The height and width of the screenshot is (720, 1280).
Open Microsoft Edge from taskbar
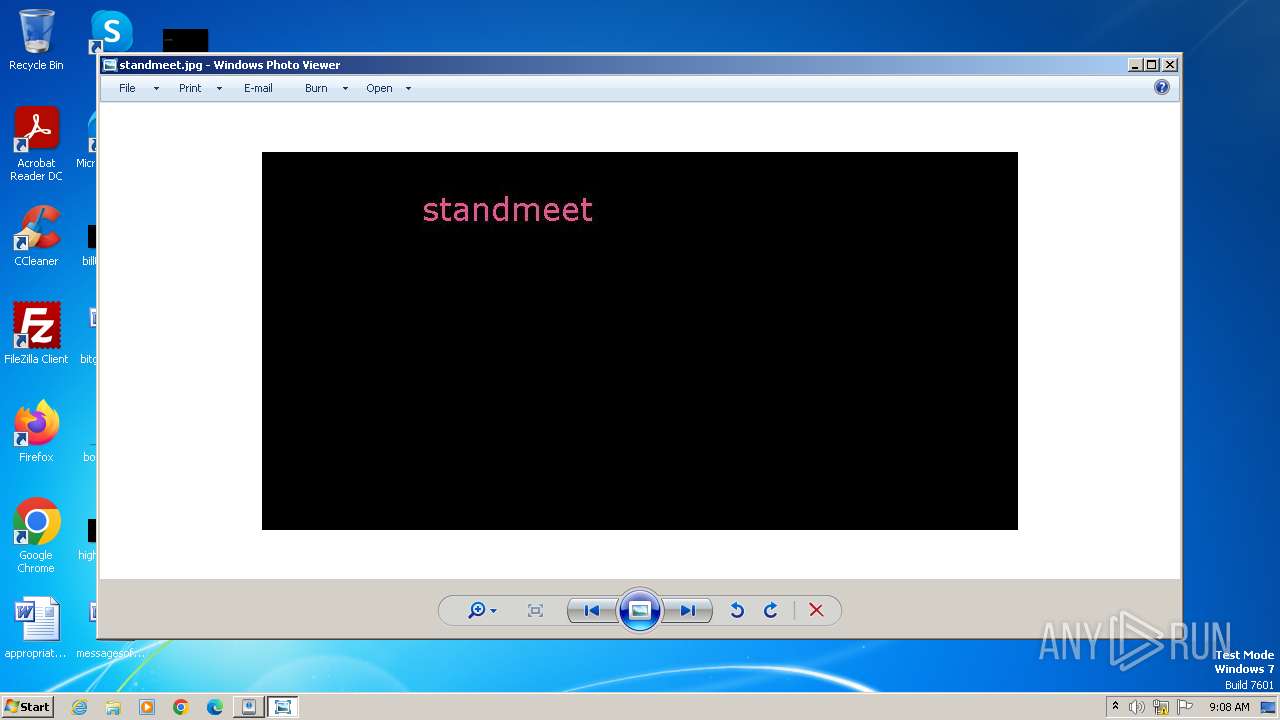tap(215, 707)
